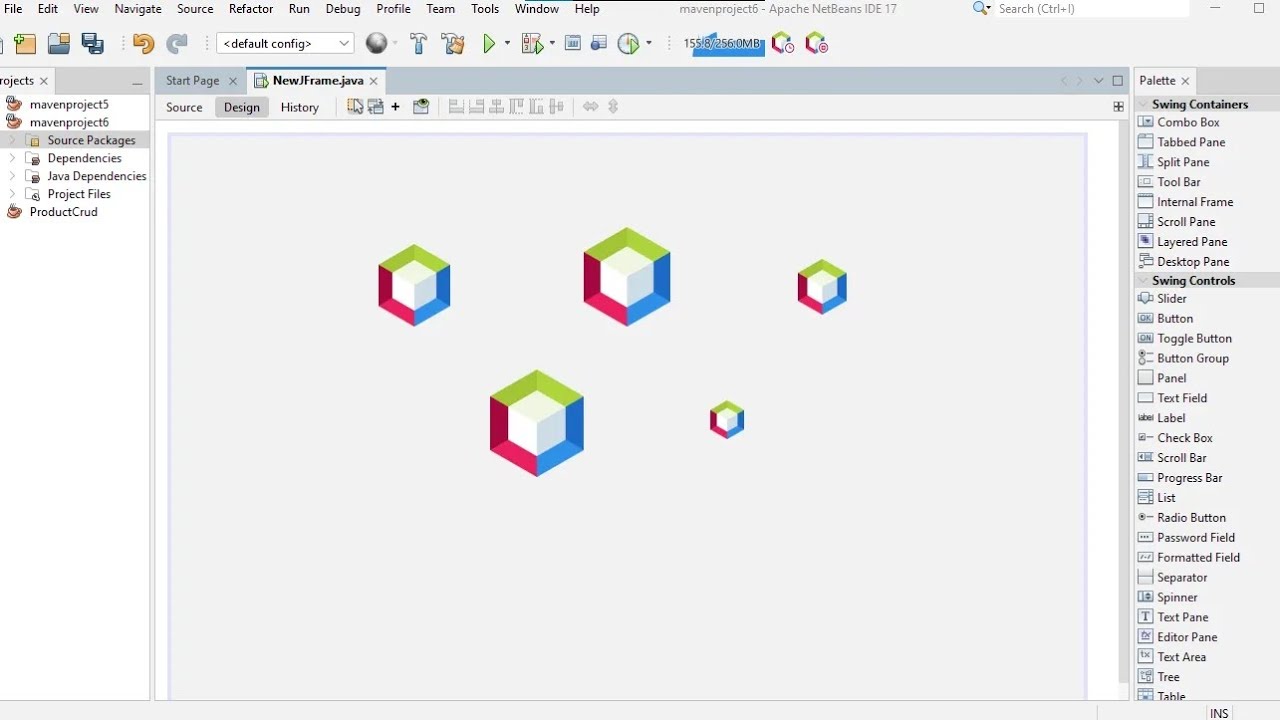Click the New Project toolbar icon
This screenshot has width=1280, height=720.
pyautogui.click(x=25, y=44)
